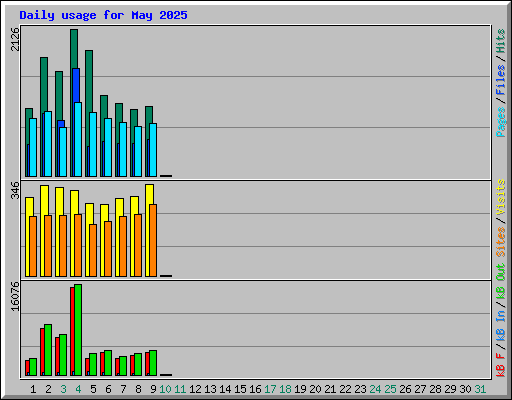Click the Sites legend label
Screen dimensions: 512x400
point(500,242)
